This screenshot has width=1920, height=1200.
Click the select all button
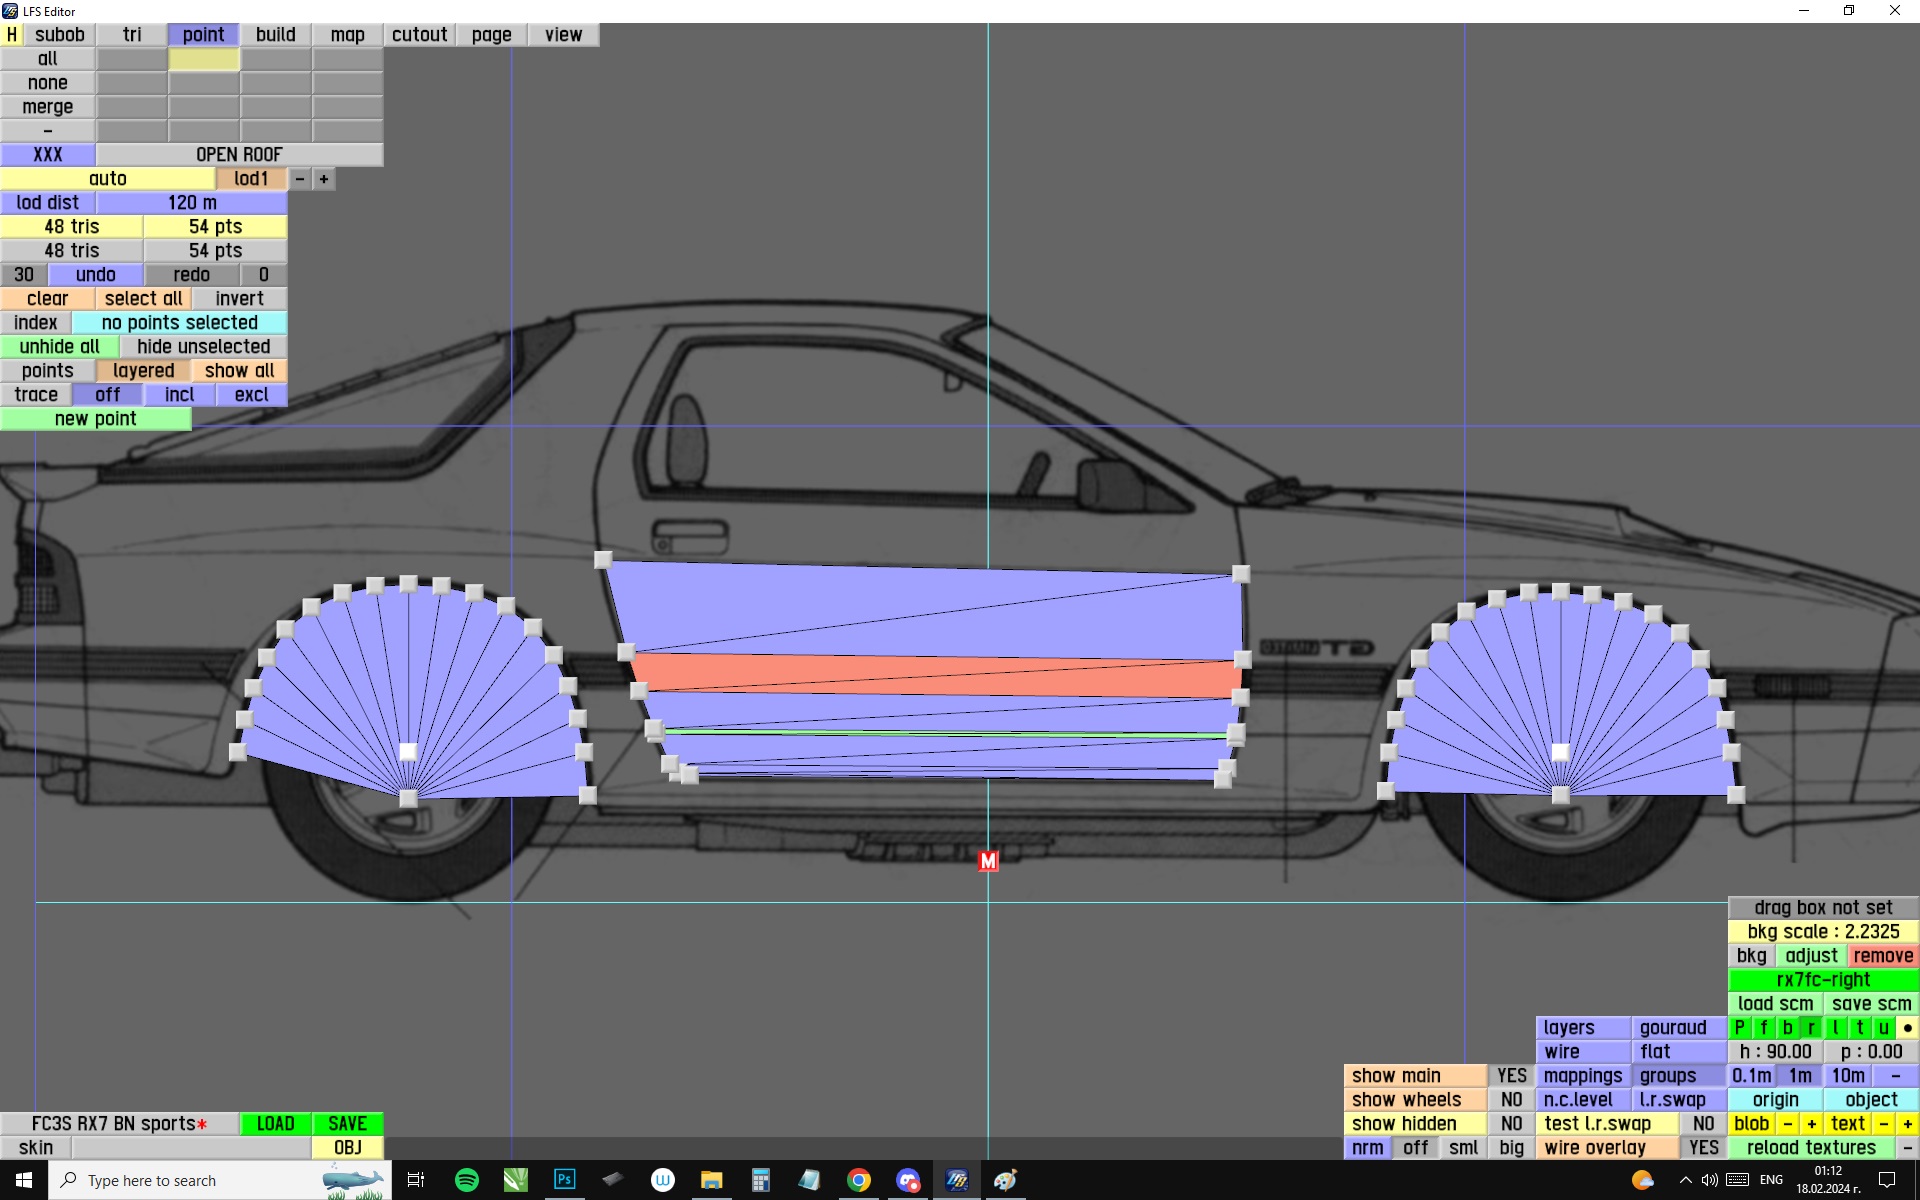[x=143, y=299]
